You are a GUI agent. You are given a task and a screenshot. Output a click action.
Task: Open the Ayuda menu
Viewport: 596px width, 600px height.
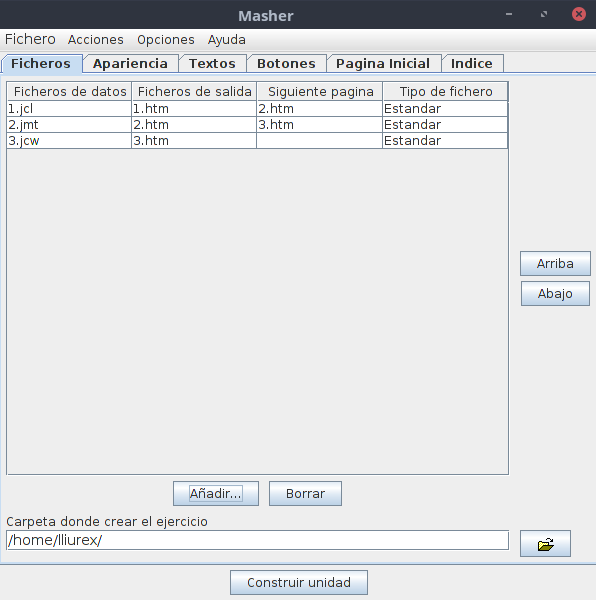click(x=226, y=39)
